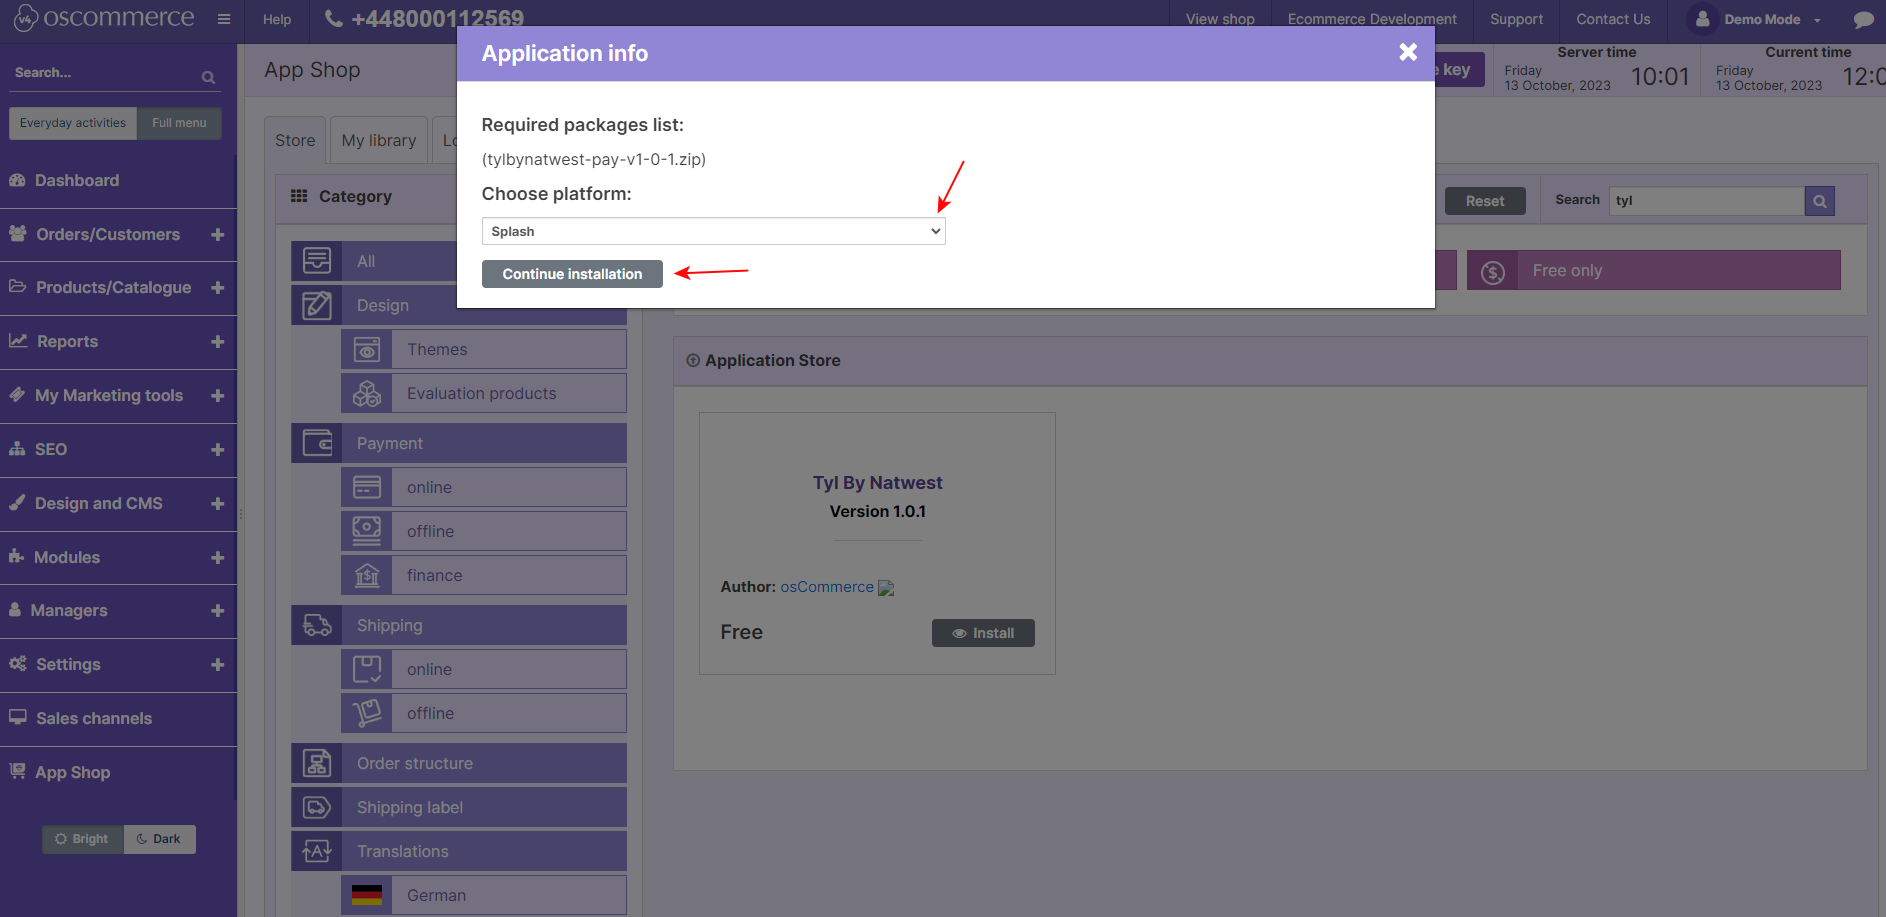Expand Modules menu
1886x917 pixels.
[x=217, y=557]
